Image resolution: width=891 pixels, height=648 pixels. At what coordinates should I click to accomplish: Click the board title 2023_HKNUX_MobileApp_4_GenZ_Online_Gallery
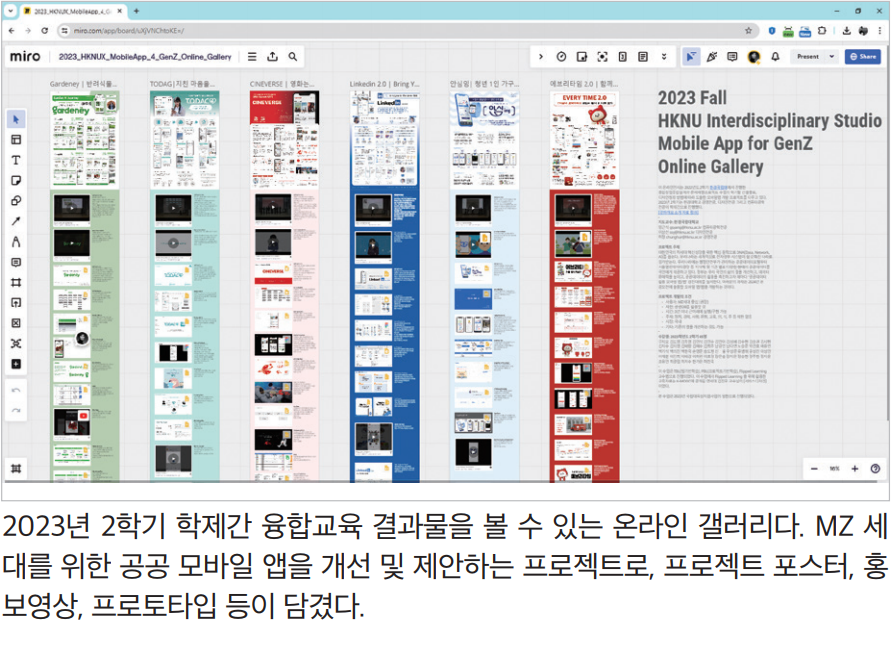(x=145, y=56)
